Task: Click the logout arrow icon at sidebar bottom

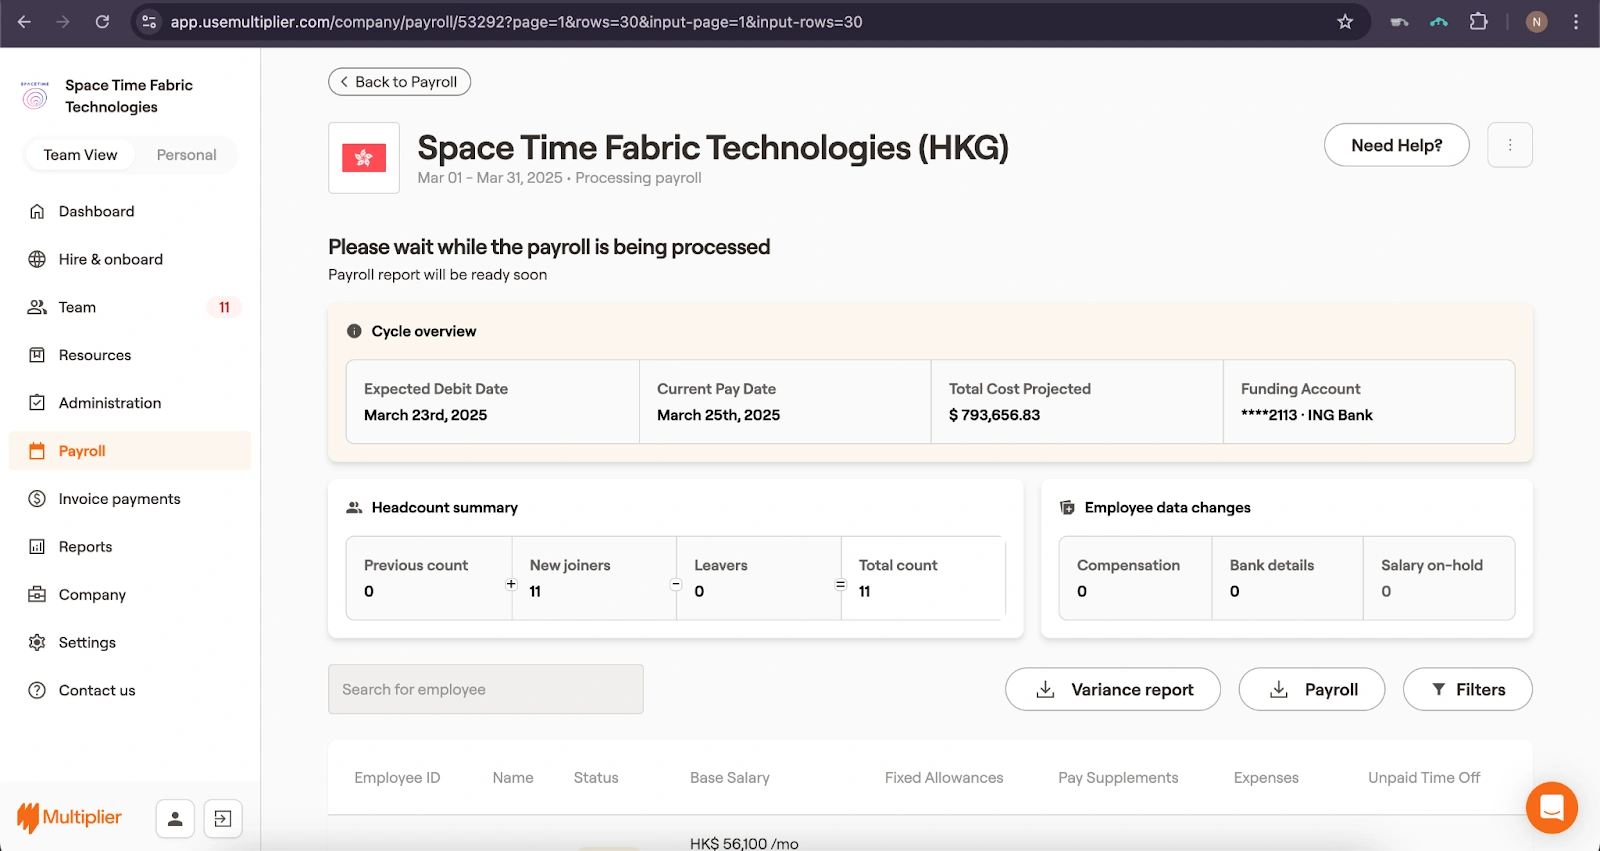Action: 223,819
